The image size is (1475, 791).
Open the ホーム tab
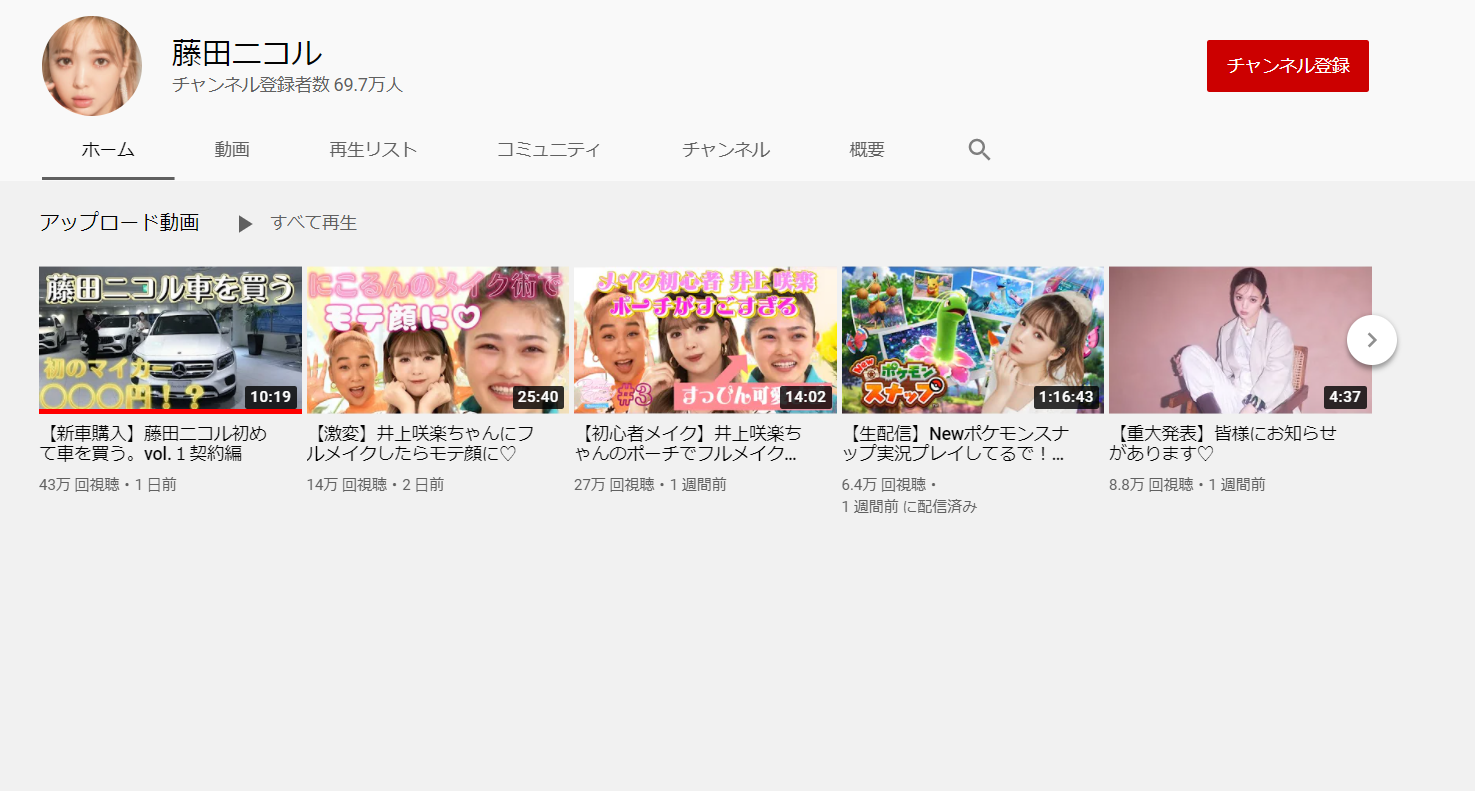108,150
